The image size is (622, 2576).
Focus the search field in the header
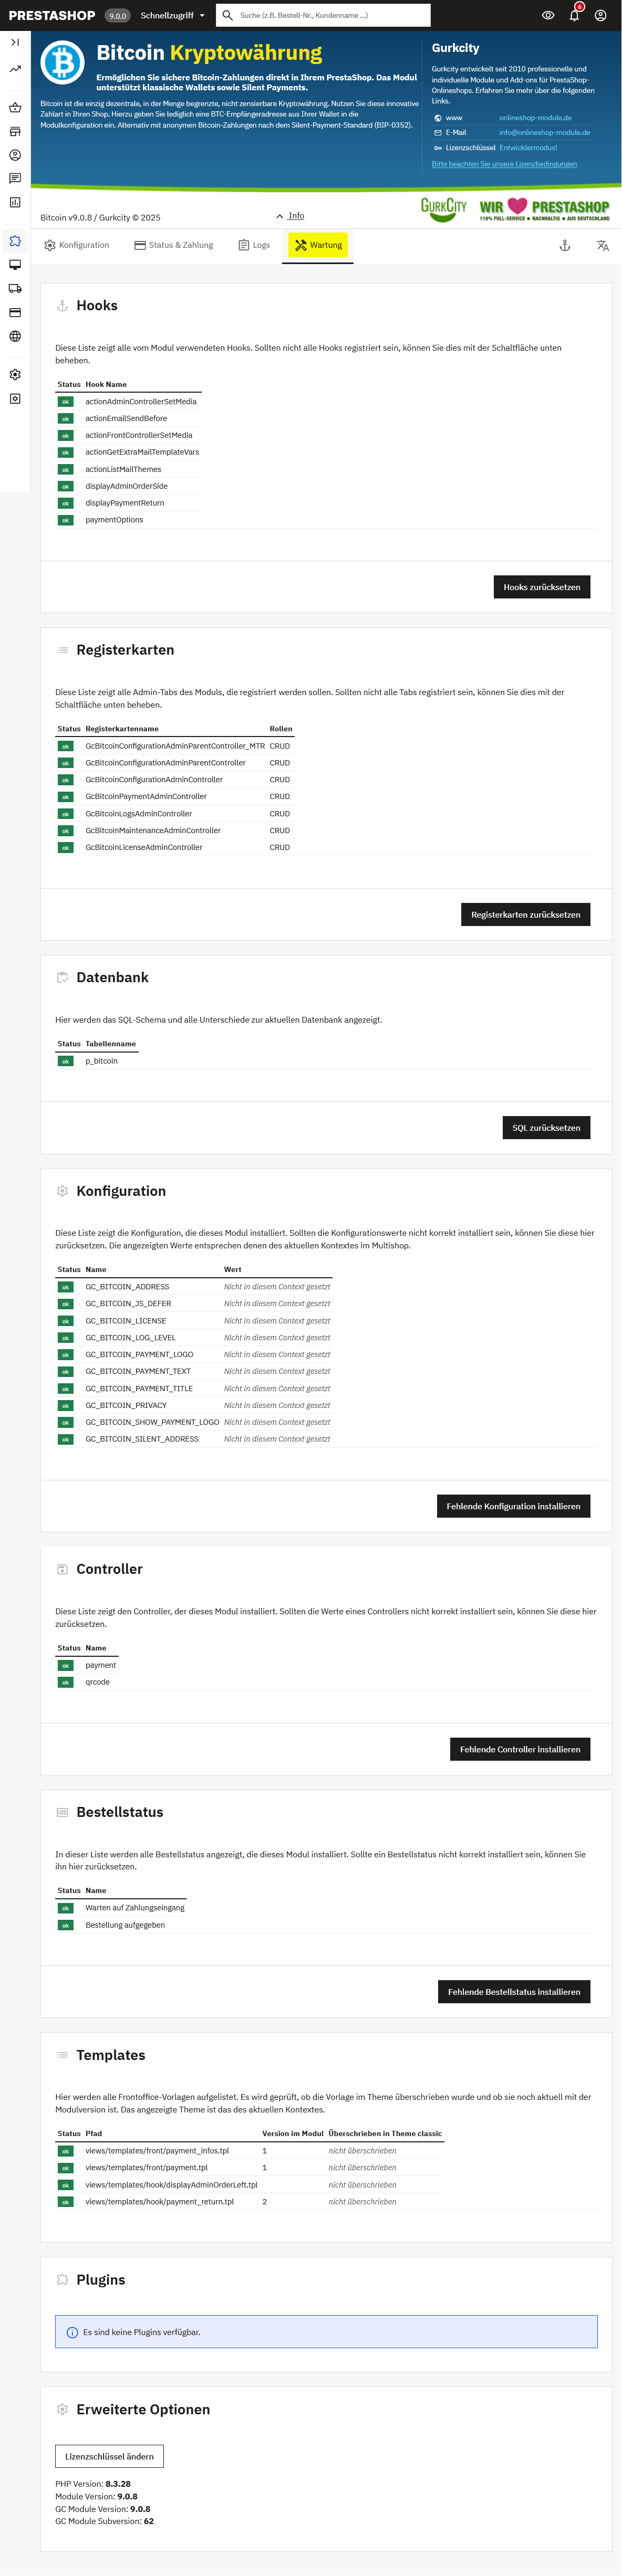click(330, 16)
